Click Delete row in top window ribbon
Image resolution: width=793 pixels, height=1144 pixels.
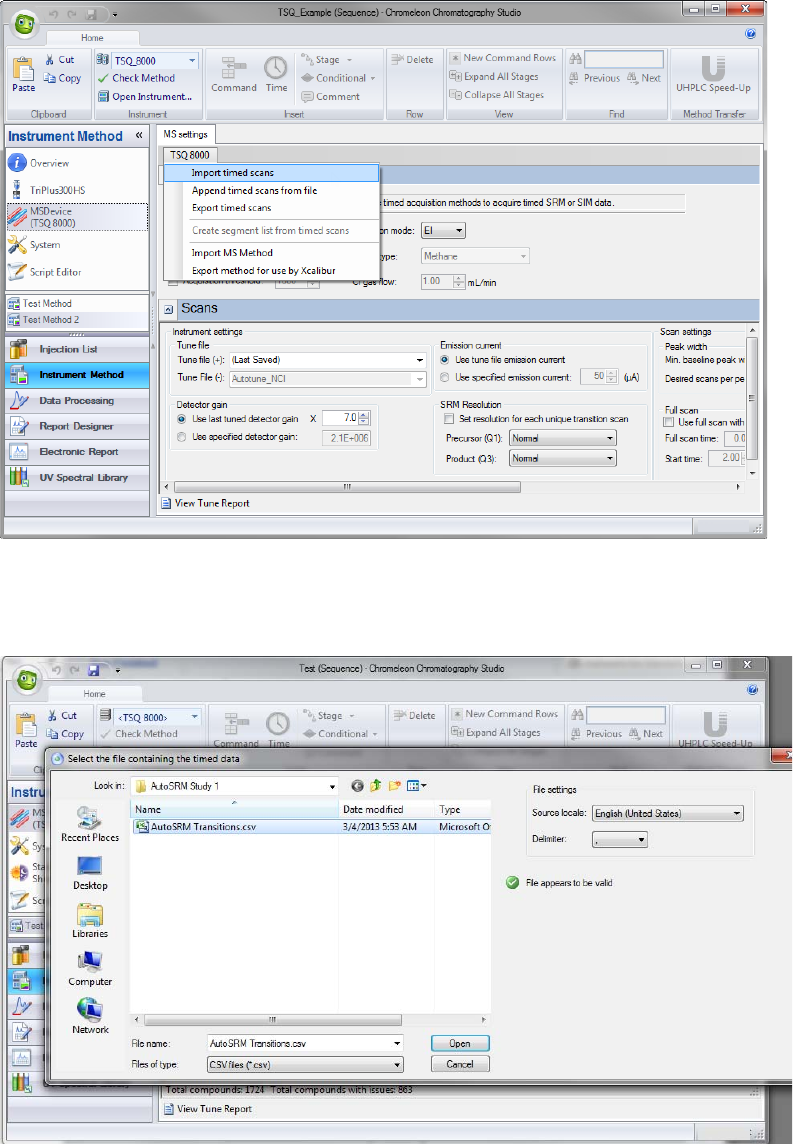pyautogui.click(x=412, y=60)
